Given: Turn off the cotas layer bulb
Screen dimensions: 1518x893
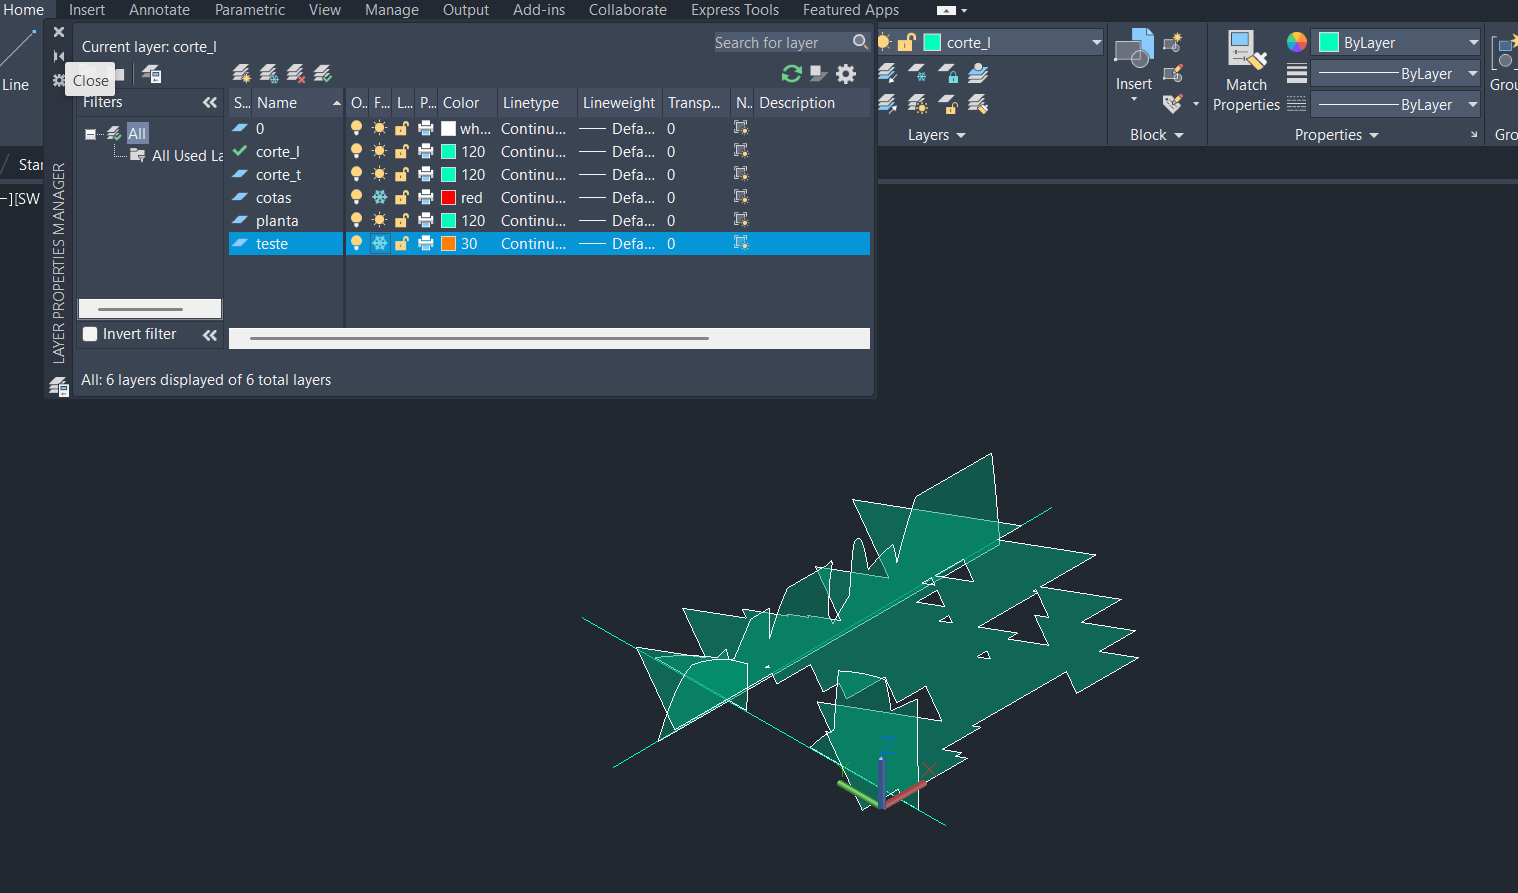Looking at the screenshot, I should point(356,197).
